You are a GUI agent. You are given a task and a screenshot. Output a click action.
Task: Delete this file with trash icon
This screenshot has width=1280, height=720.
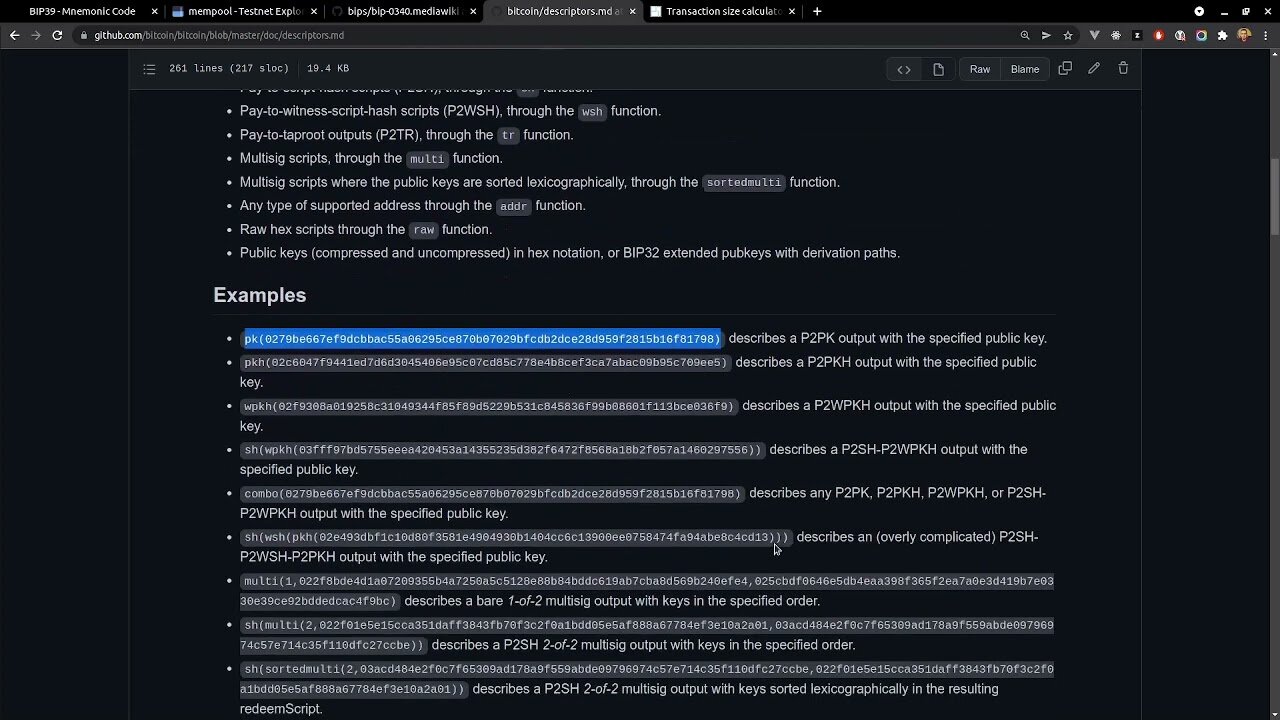point(1123,69)
